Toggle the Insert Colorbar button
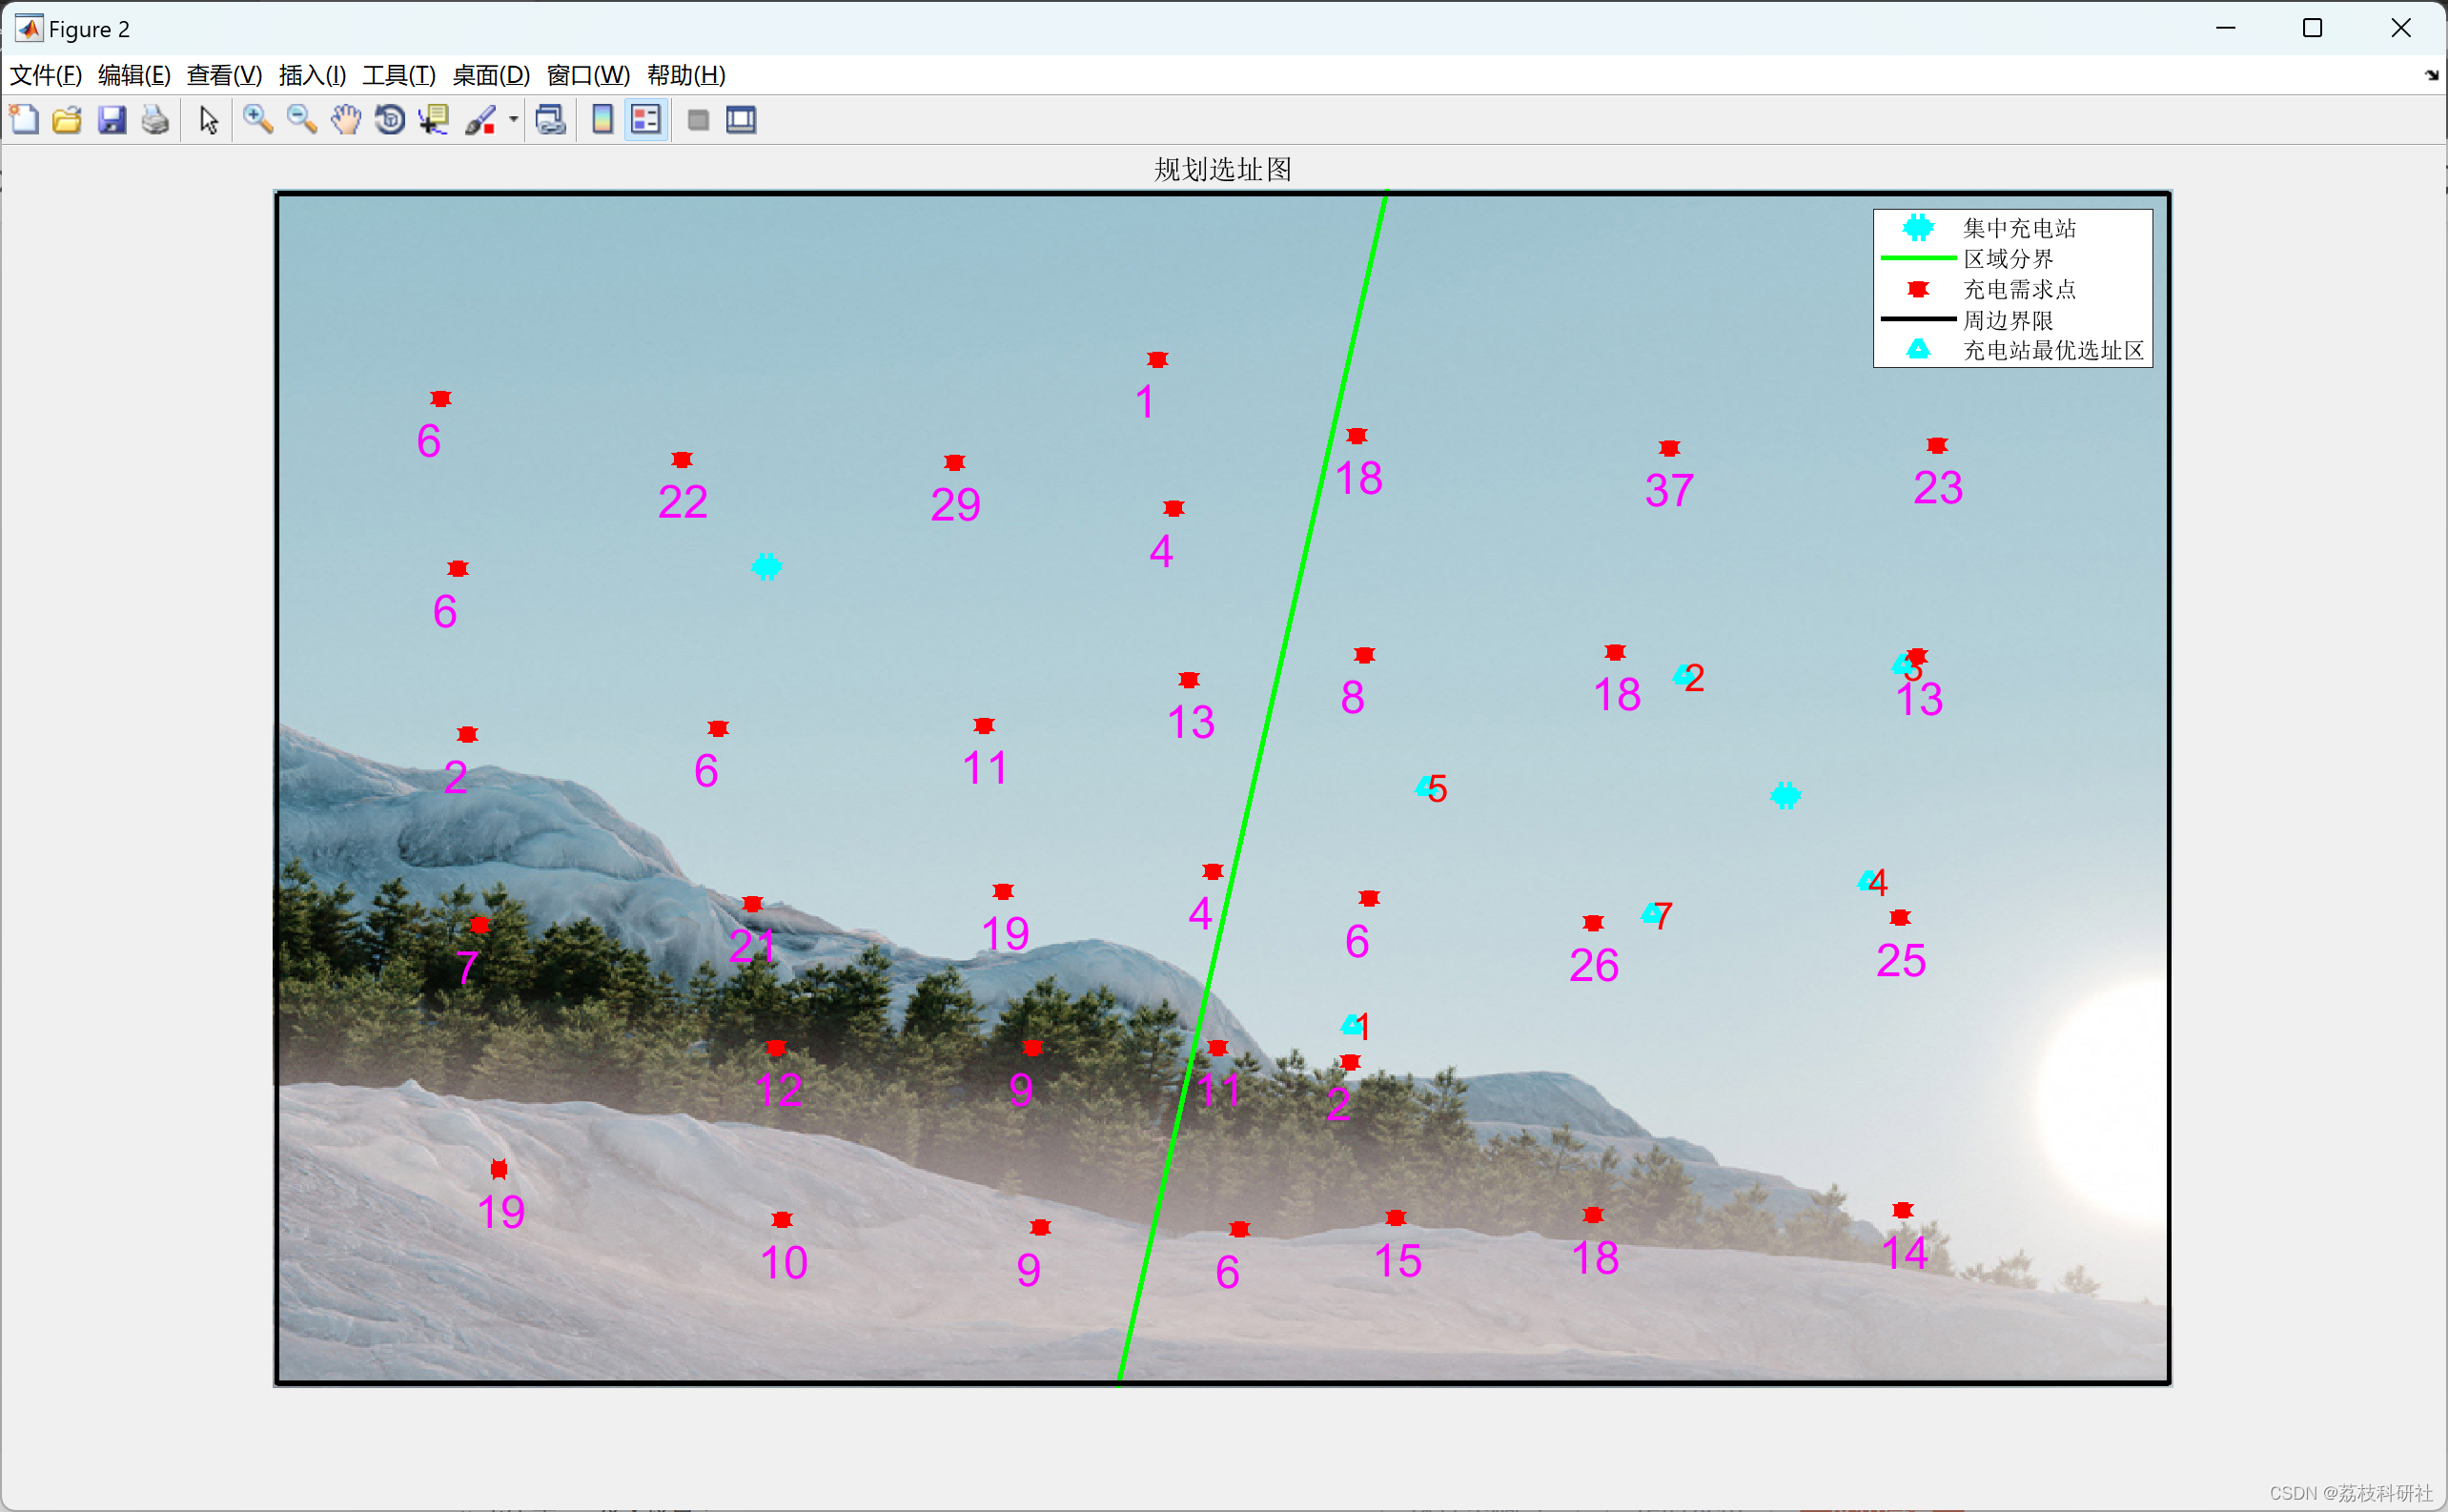The image size is (2448, 1512). point(602,120)
